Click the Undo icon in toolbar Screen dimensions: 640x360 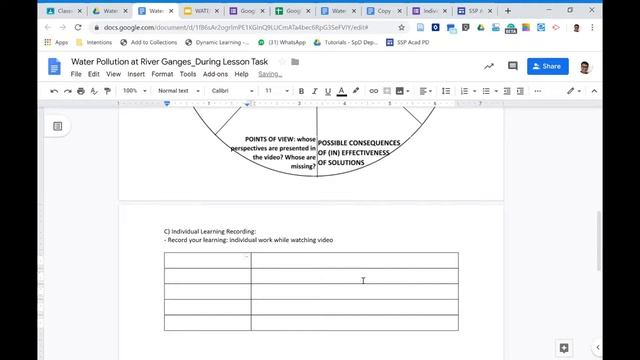tap(54, 91)
